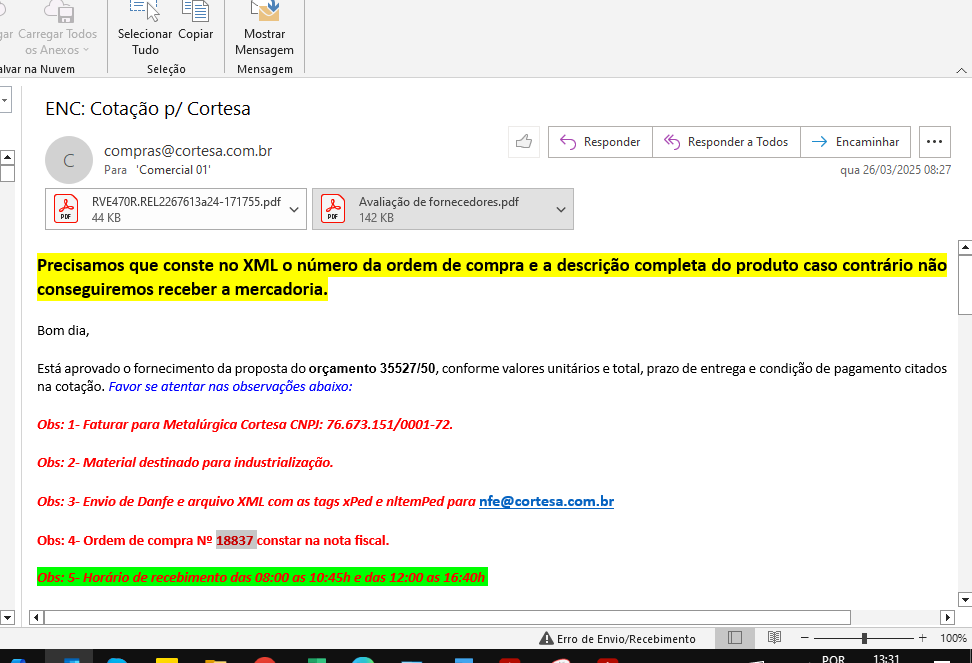The width and height of the screenshot is (972, 663).
Task: Click the thumbs-up like icon
Action: 524,142
